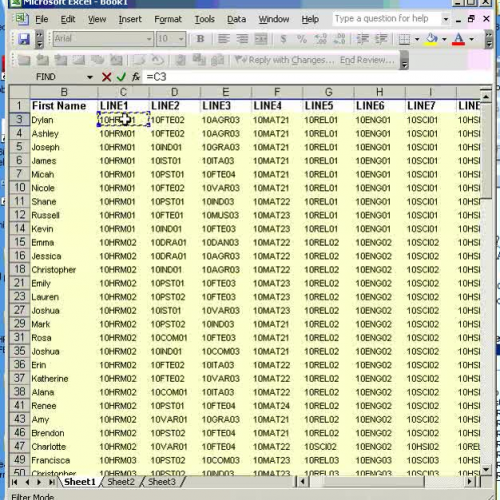Screen dimensions: 500x500
Task: Click Reply with Changes button
Action: (284, 60)
